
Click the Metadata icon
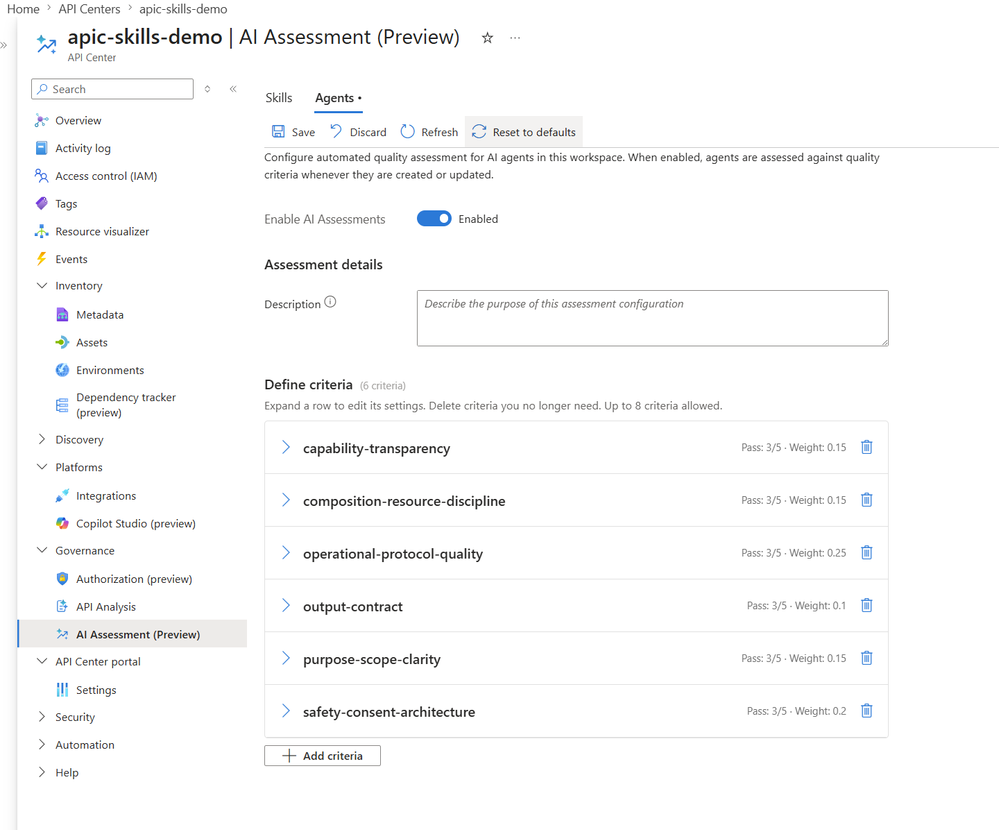click(x=62, y=315)
